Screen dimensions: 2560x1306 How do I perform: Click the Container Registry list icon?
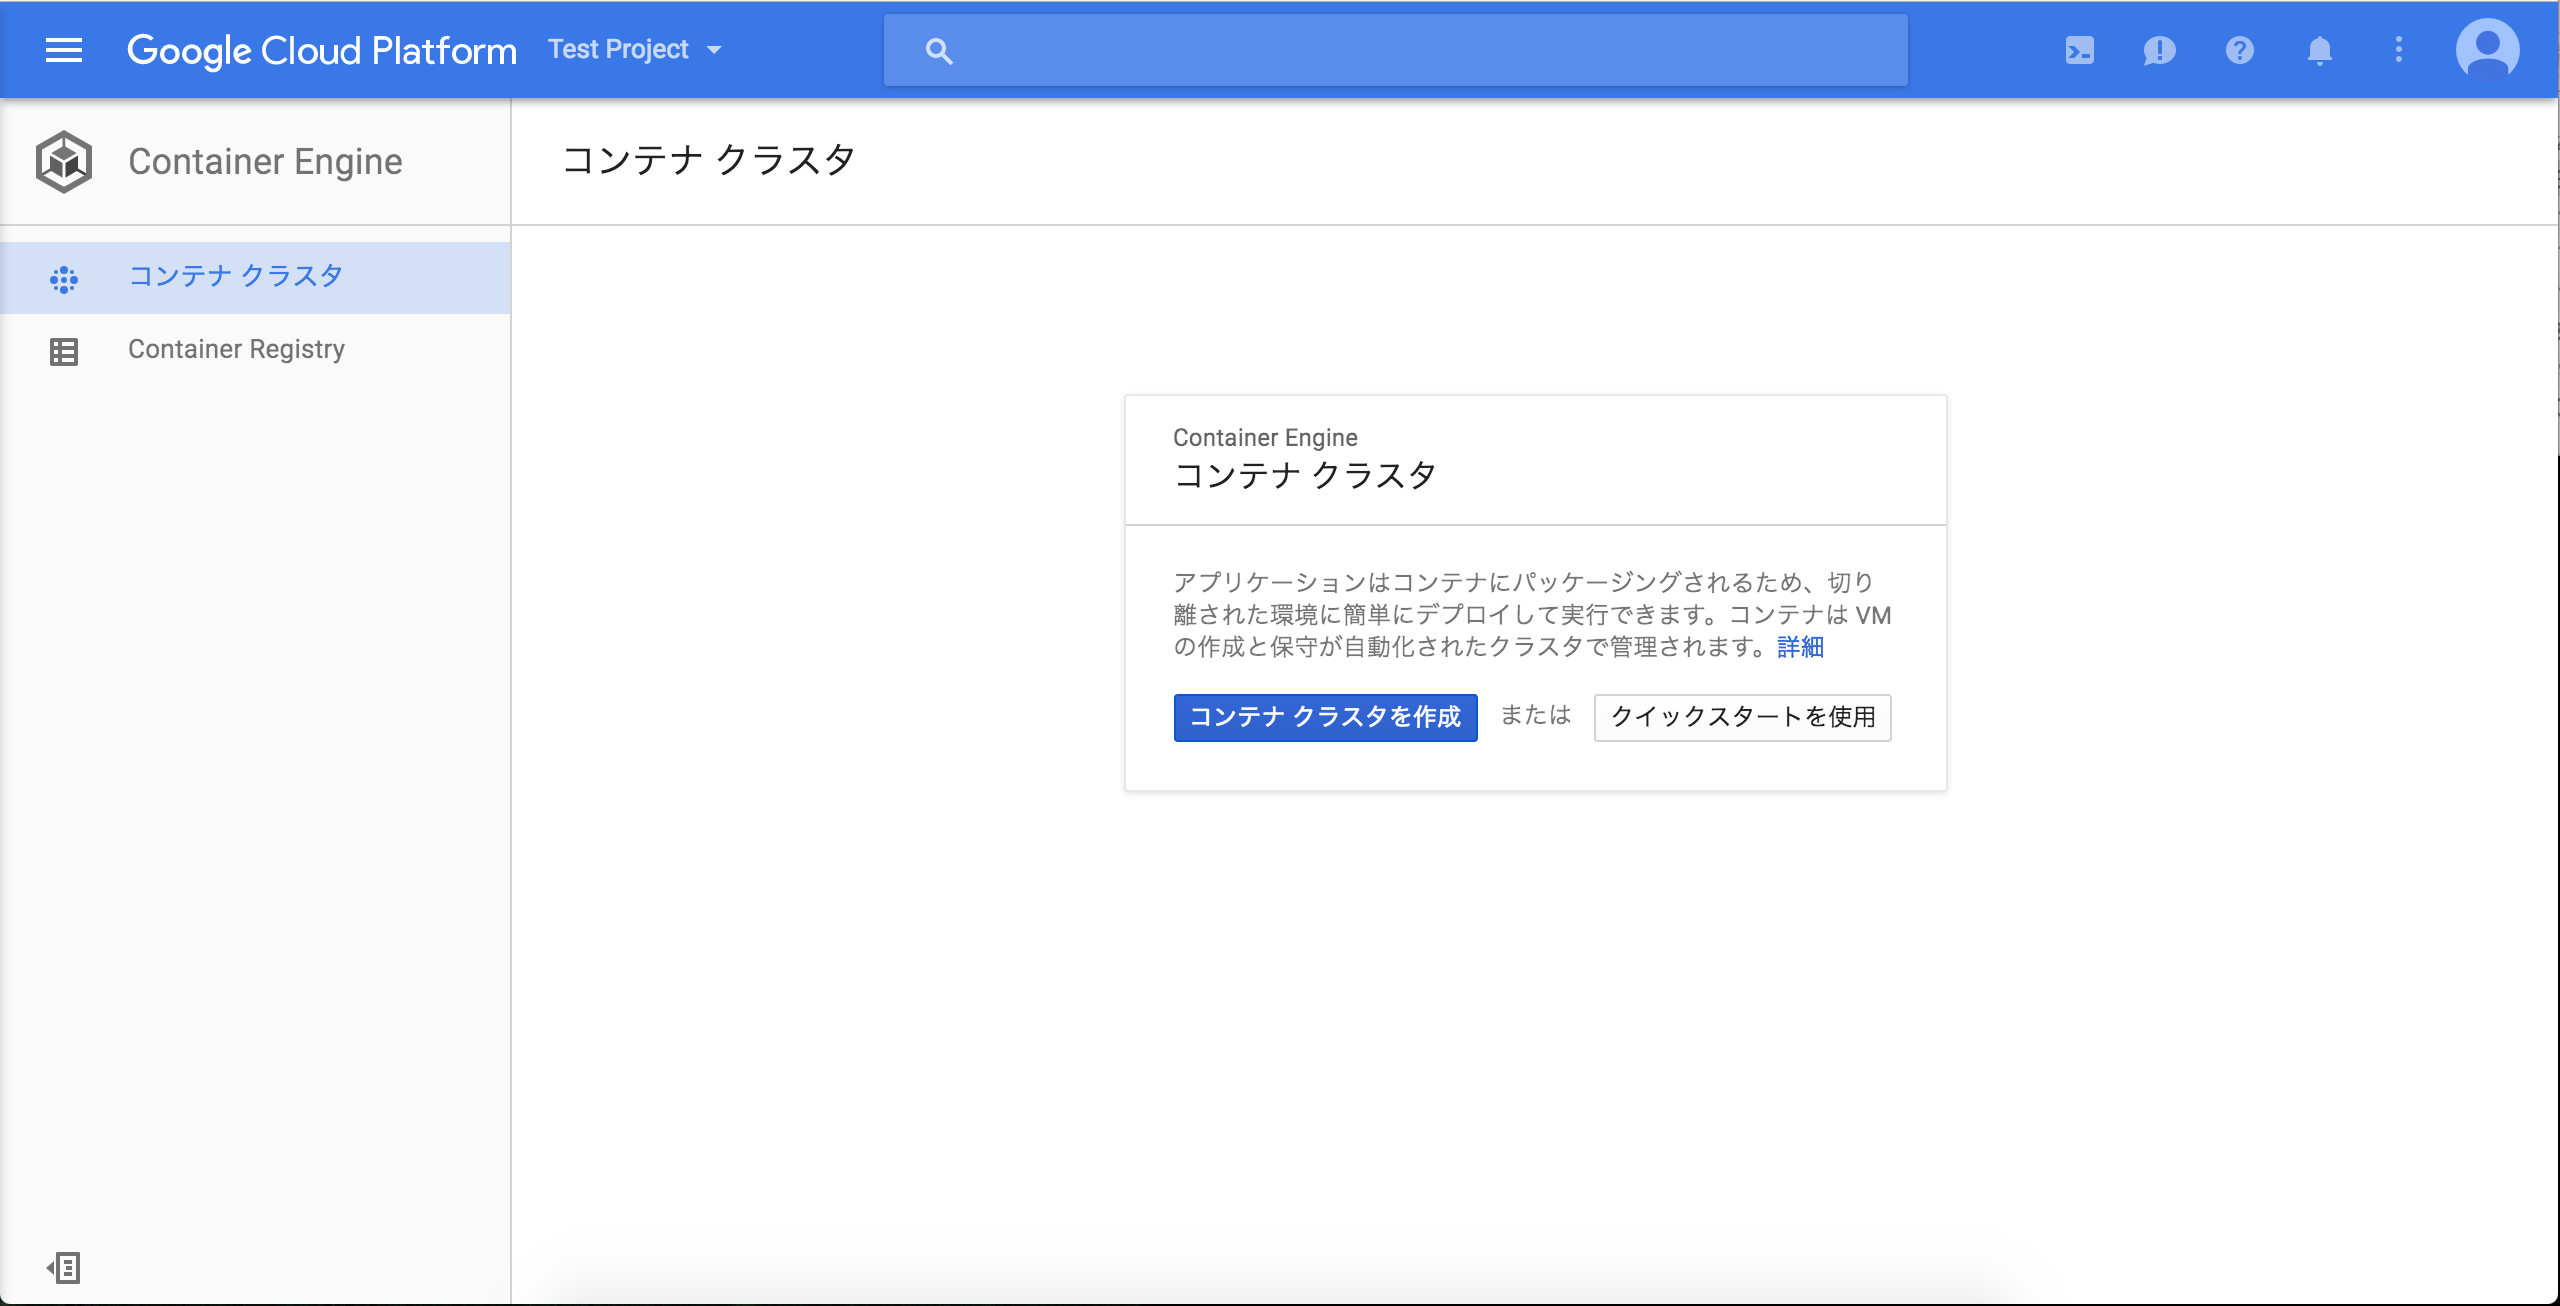point(64,352)
